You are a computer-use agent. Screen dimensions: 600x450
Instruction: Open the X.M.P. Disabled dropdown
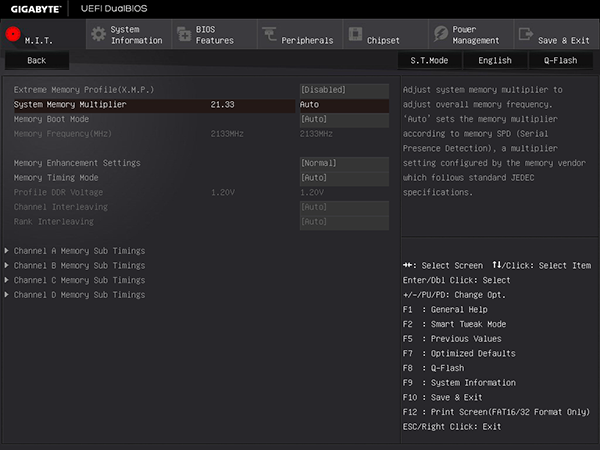pos(344,90)
